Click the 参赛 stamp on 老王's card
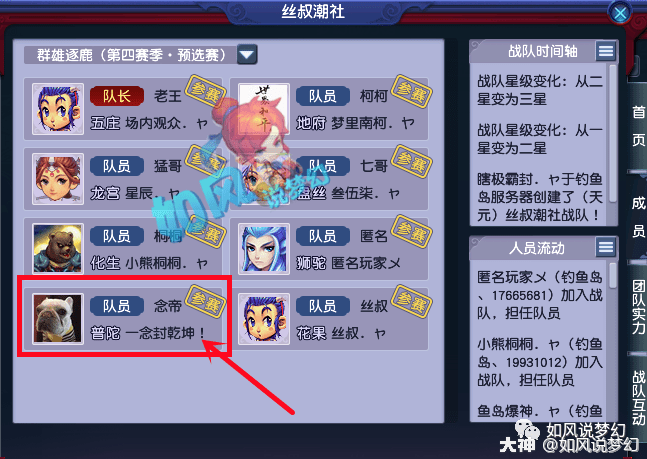Screen dimensions: 647x459 205,91
